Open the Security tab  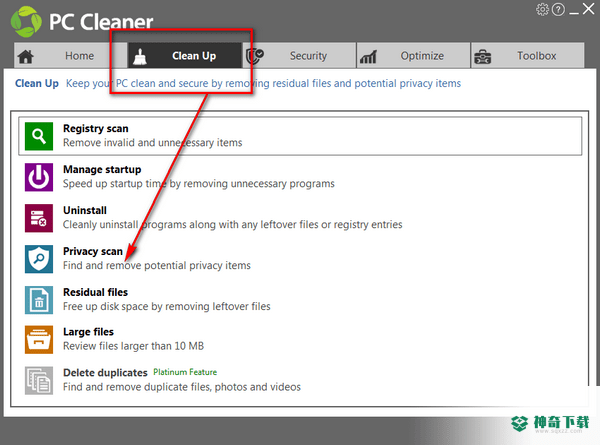[299, 55]
